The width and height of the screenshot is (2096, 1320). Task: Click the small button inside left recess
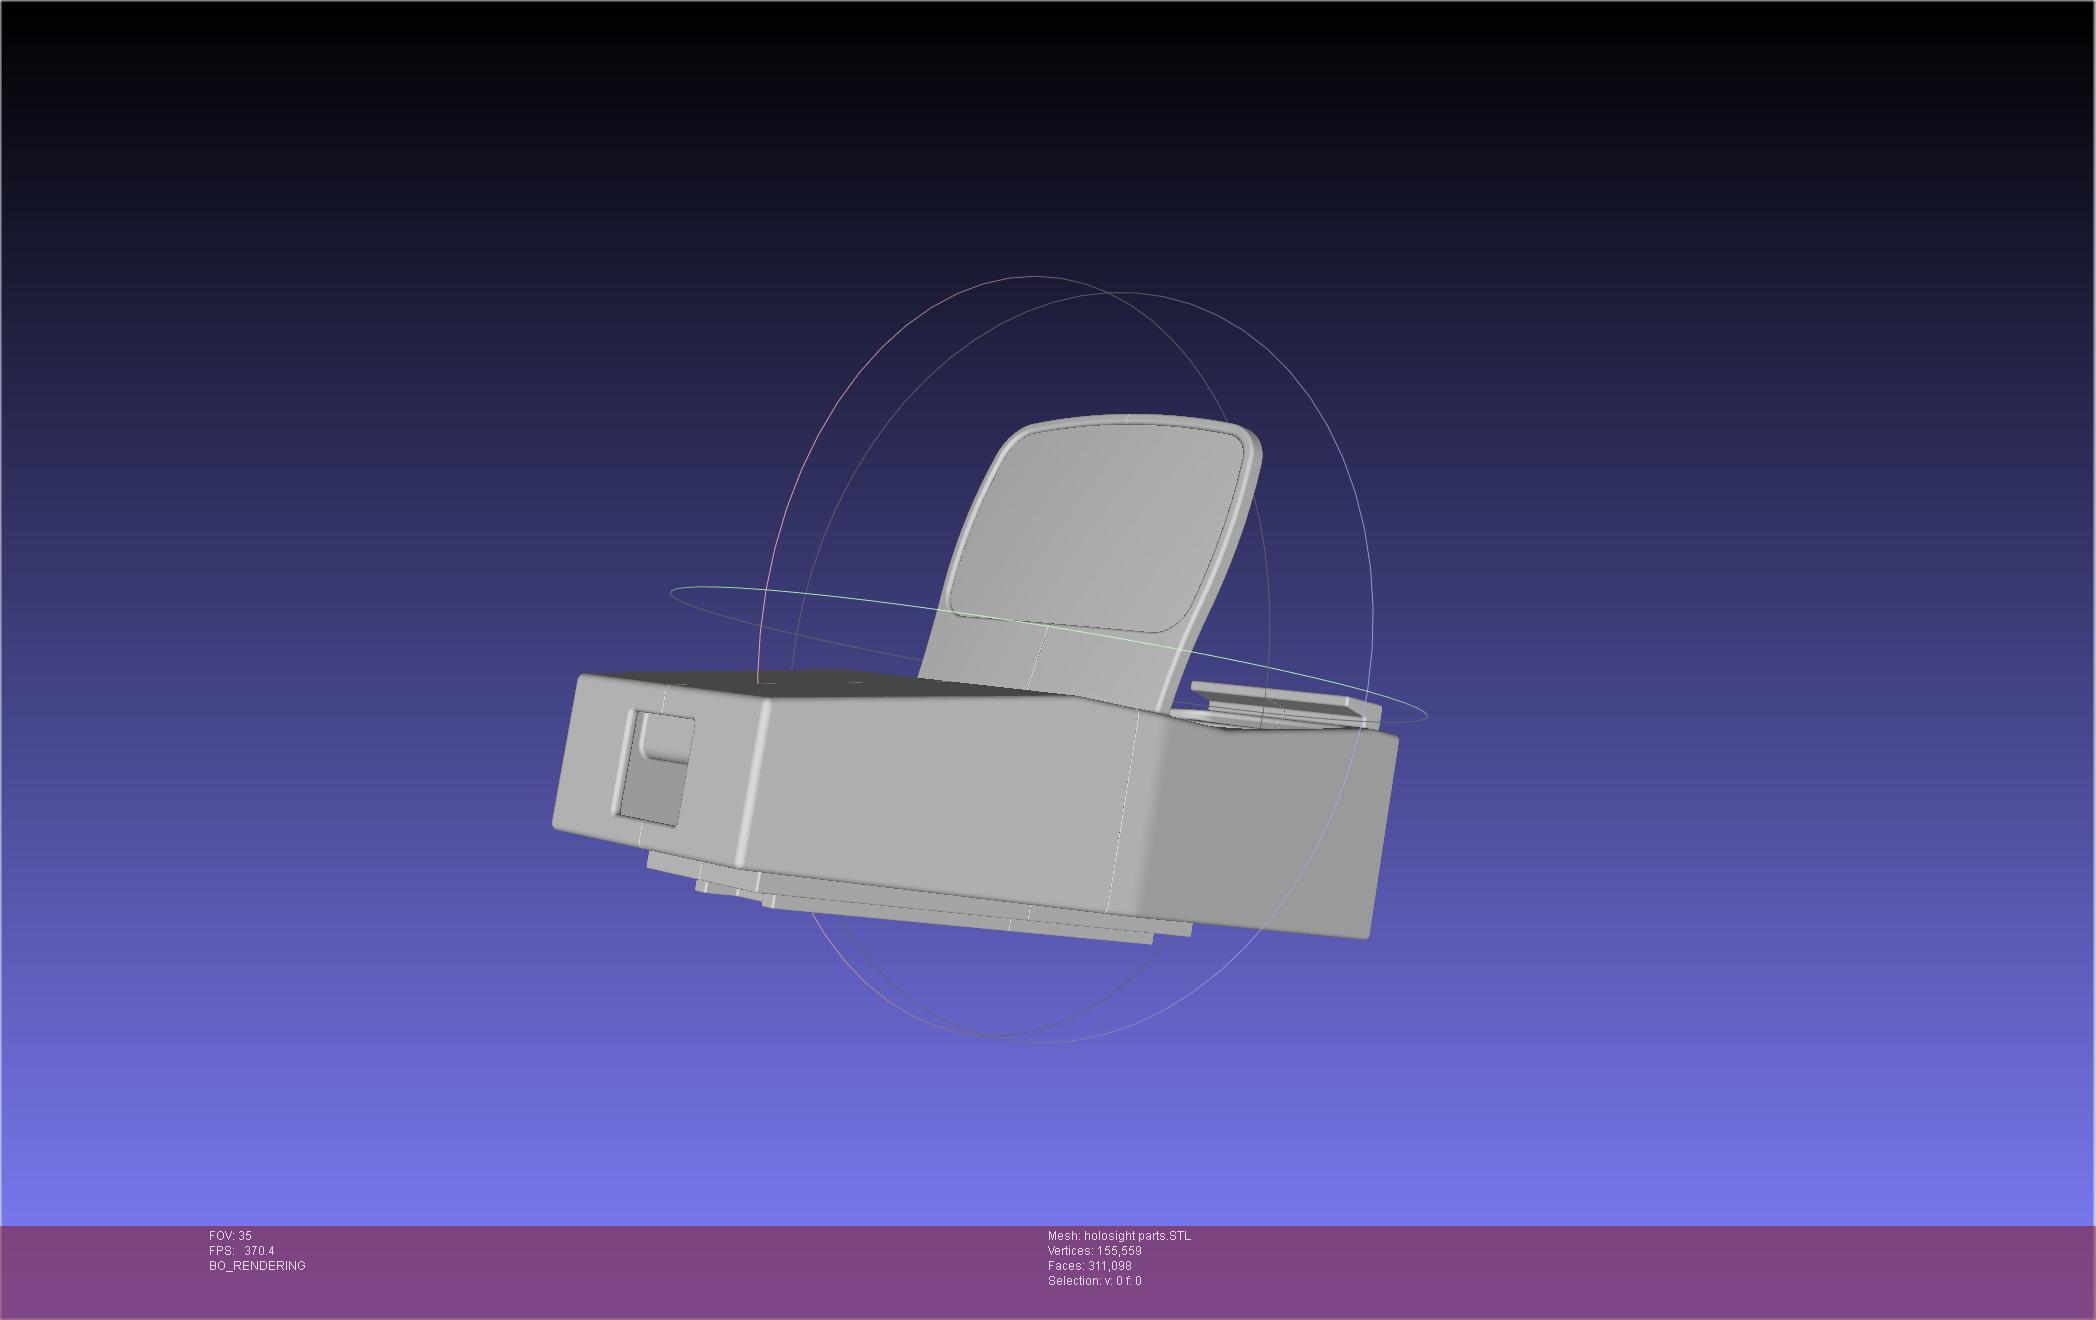coord(668,738)
